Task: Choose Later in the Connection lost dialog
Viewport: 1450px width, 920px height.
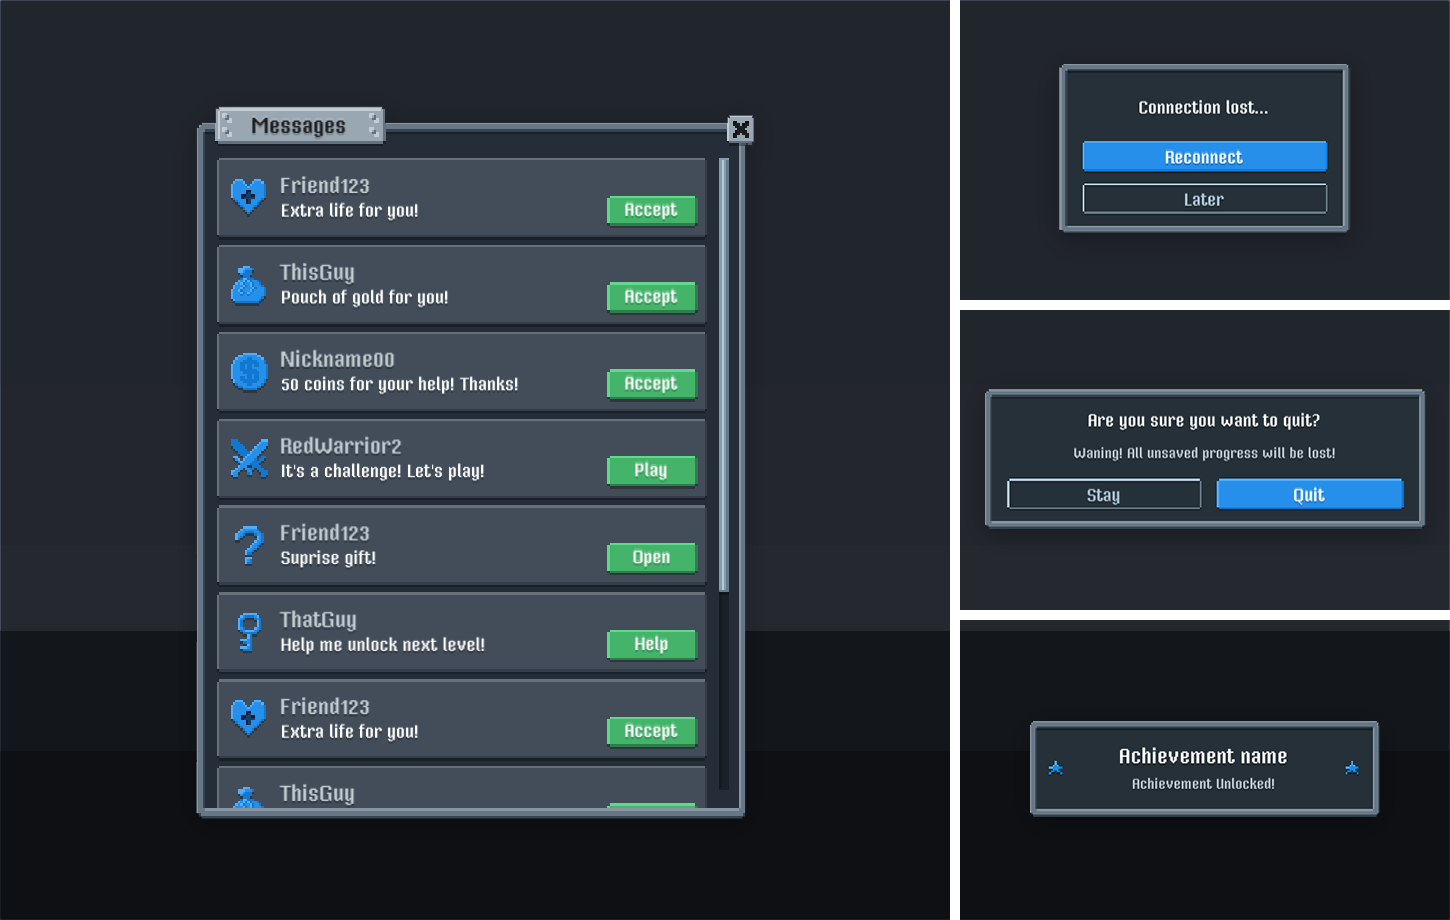Action: pos(1204,198)
